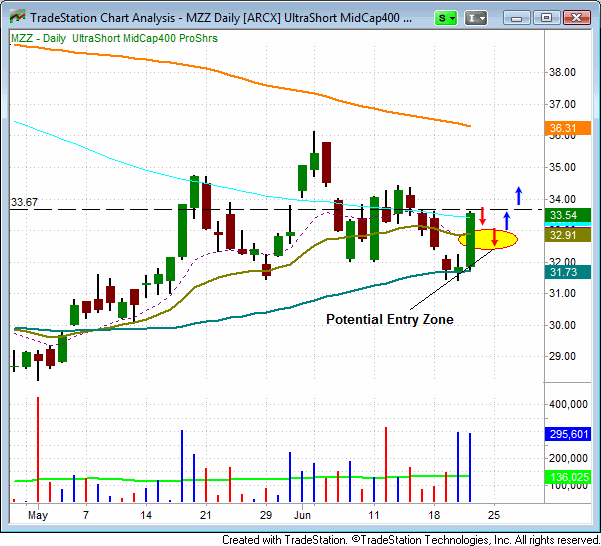The width and height of the screenshot is (601, 546).
Task: Close the chart analysis window
Action: [x=578, y=18]
